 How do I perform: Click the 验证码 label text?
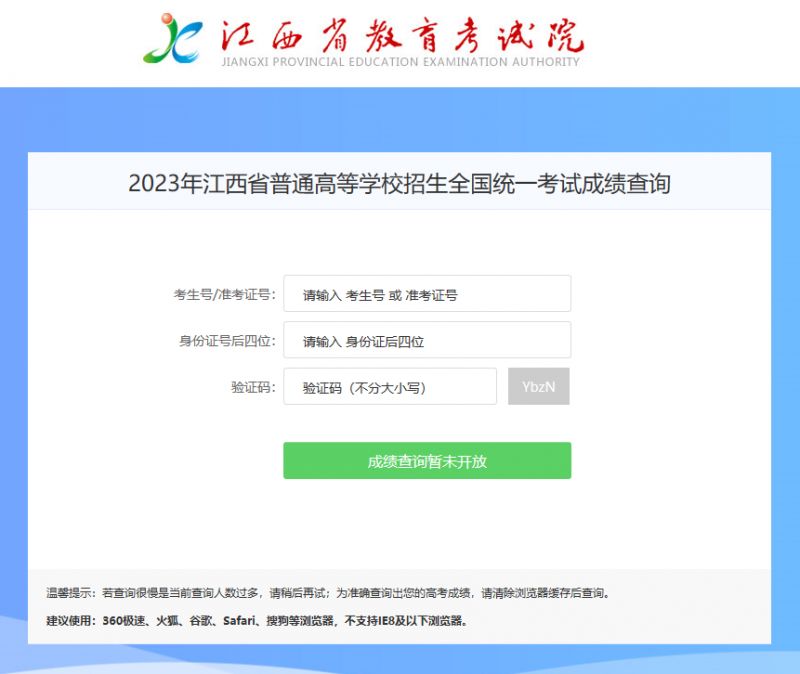coord(253,387)
